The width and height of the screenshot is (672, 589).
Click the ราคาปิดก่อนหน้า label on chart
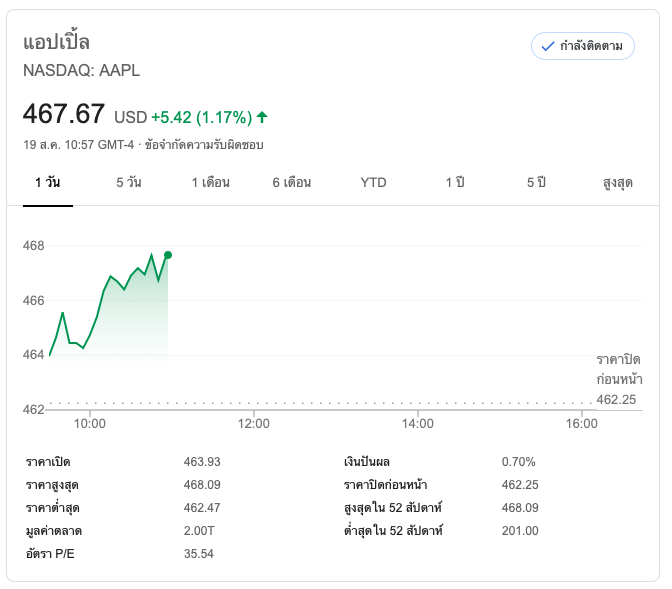(619, 369)
